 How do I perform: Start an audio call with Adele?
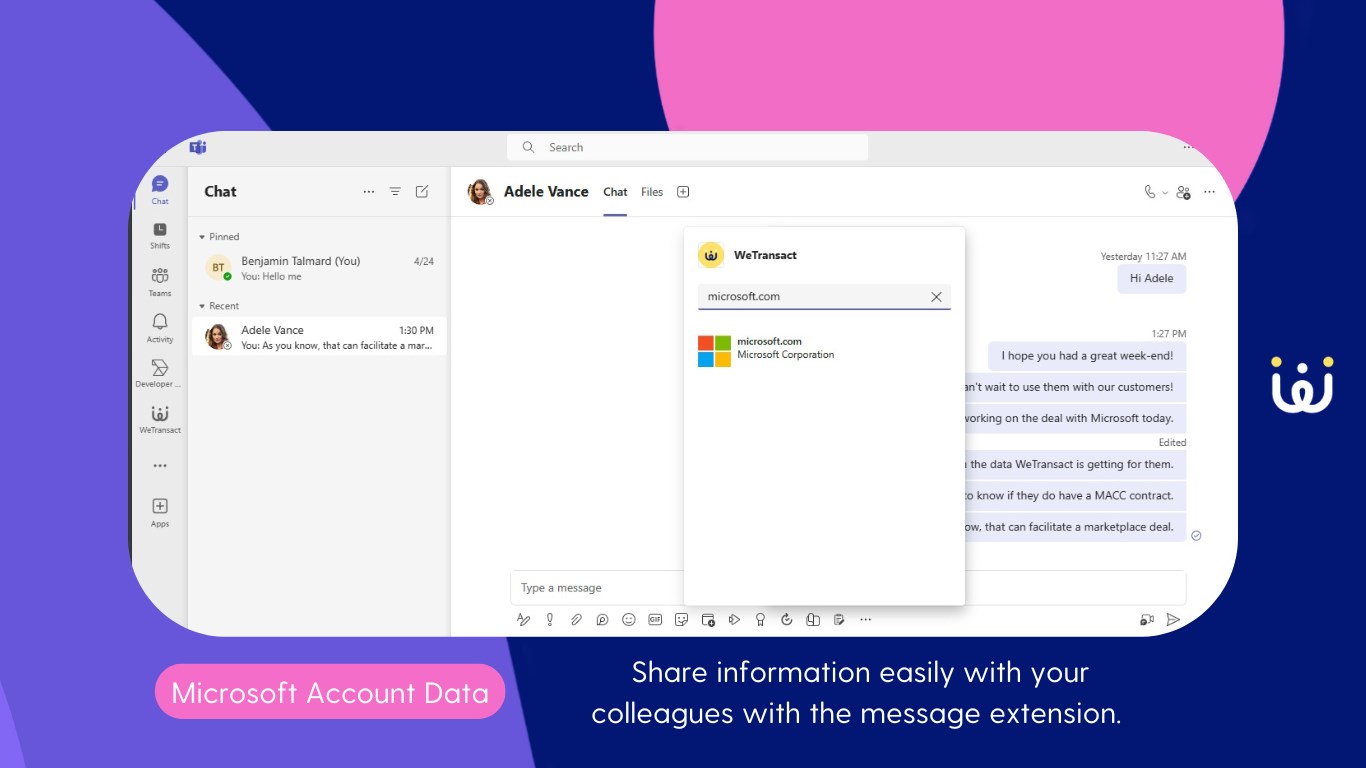tap(1150, 192)
